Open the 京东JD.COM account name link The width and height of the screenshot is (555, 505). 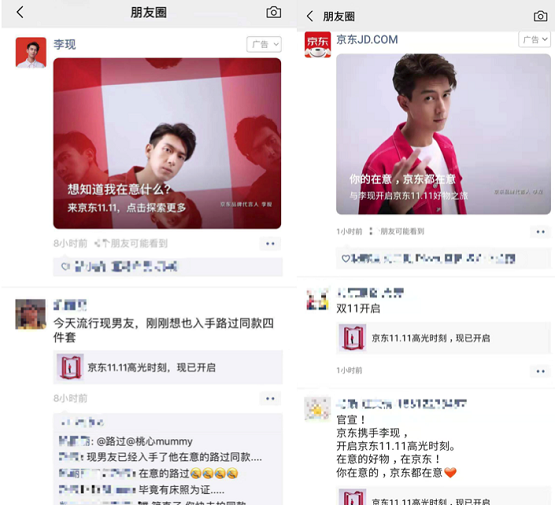click(367, 39)
